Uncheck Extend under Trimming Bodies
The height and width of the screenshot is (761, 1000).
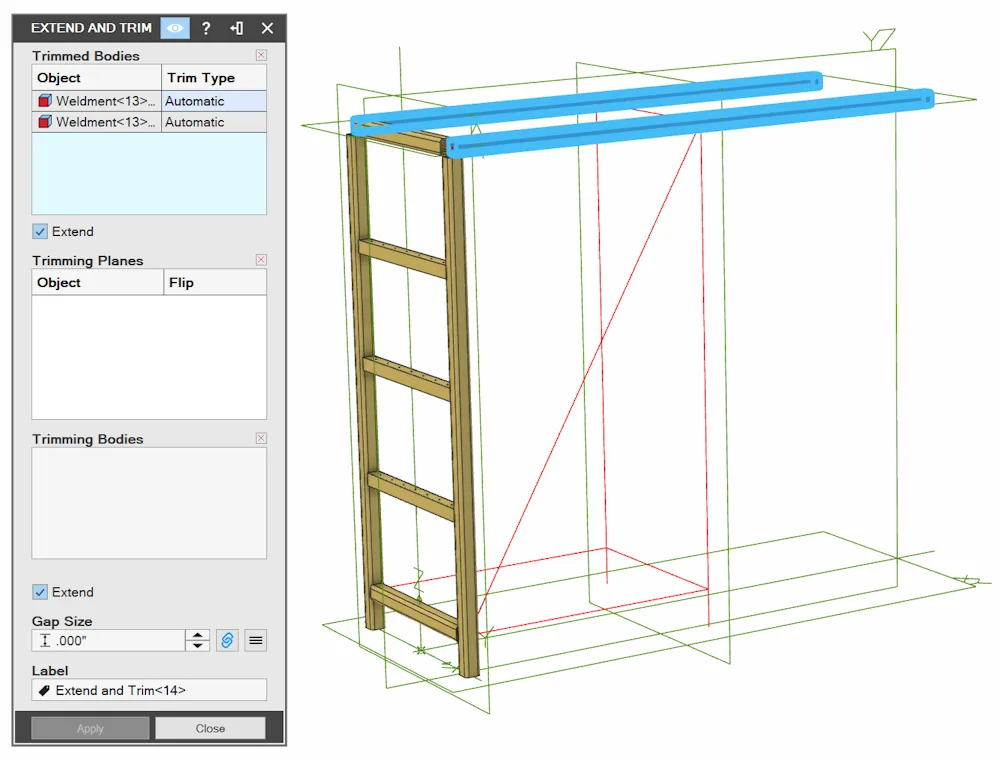pos(40,592)
